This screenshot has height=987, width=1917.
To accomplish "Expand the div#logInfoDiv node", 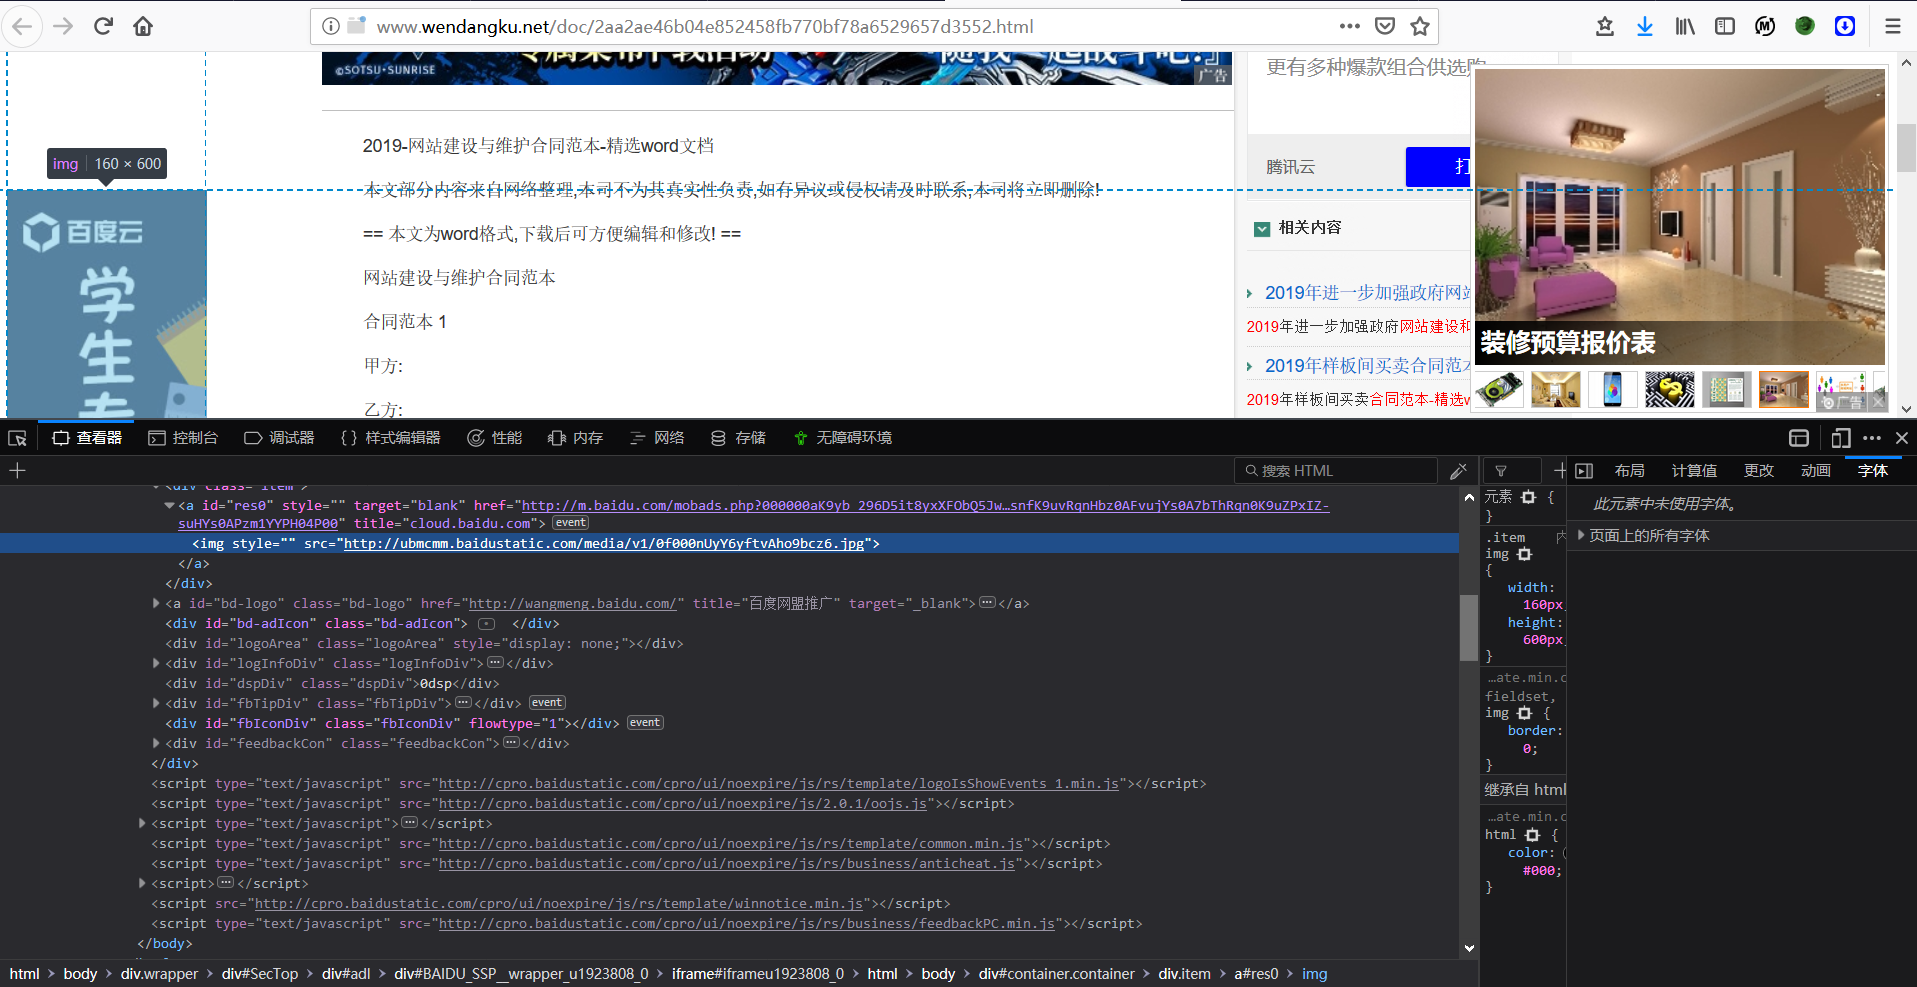I will coord(156,663).
